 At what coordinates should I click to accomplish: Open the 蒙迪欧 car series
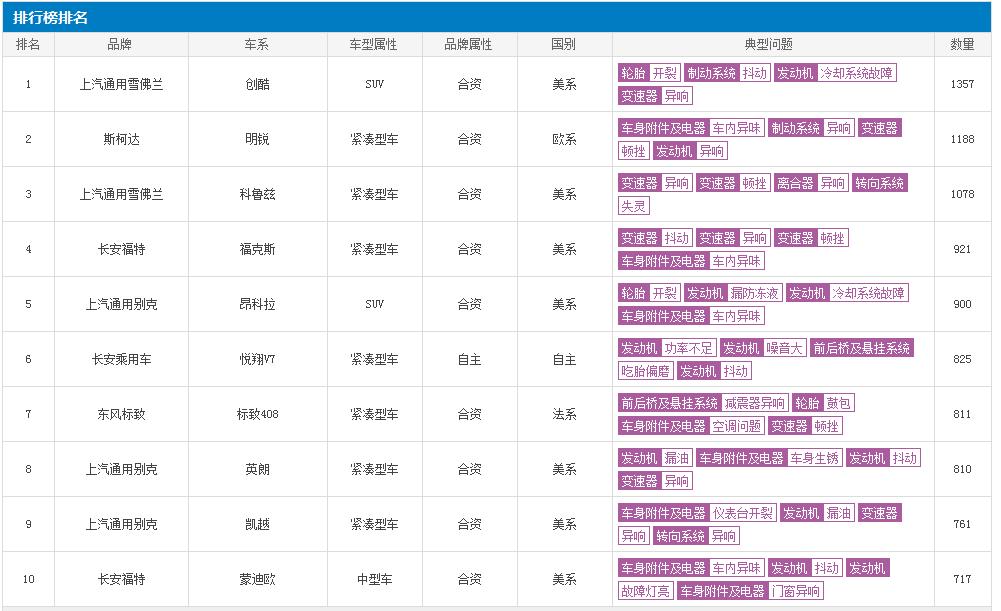click(x=257, y=578)
